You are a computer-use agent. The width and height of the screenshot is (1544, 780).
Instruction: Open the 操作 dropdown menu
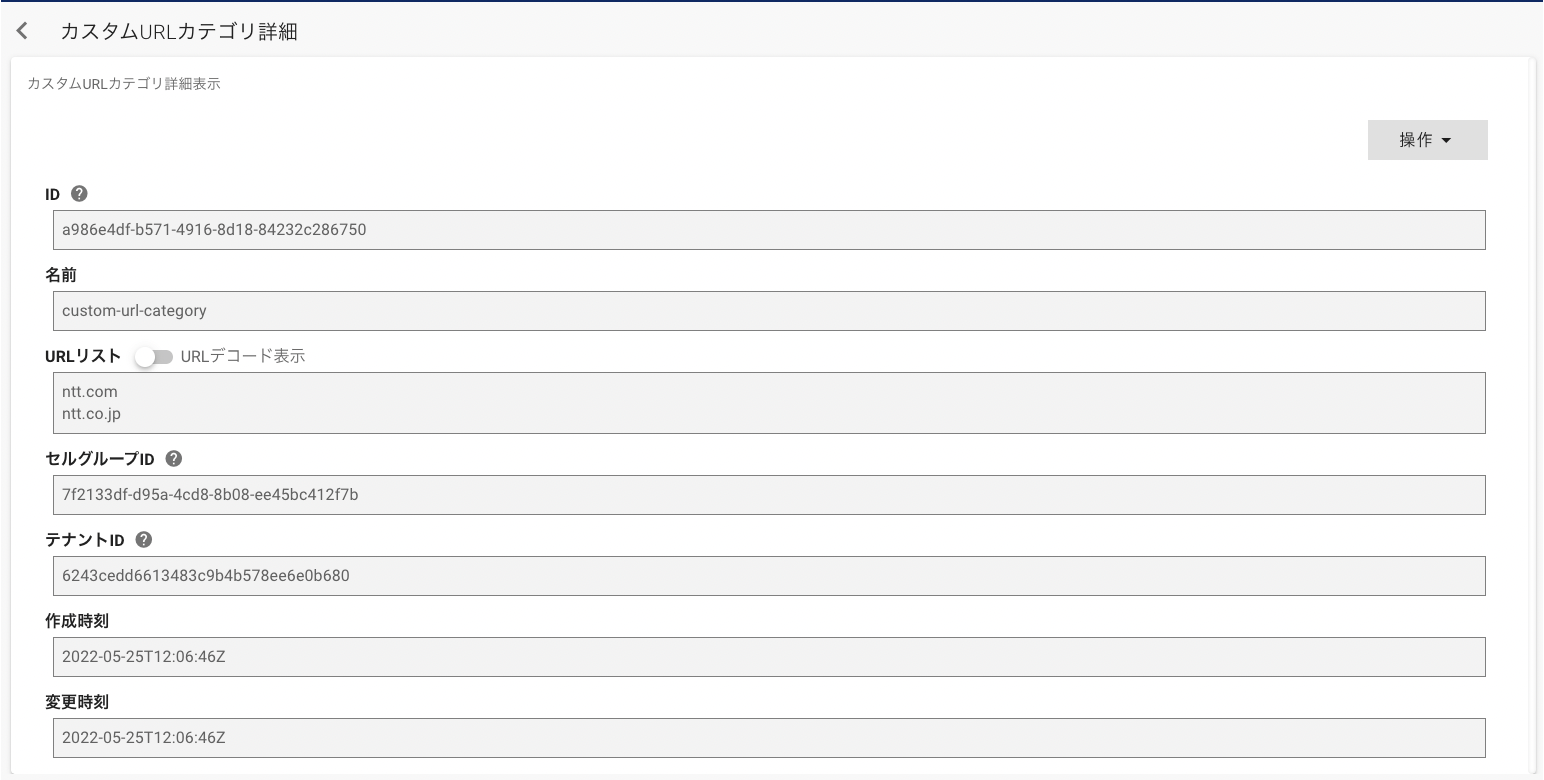(x=1427, y=140)
